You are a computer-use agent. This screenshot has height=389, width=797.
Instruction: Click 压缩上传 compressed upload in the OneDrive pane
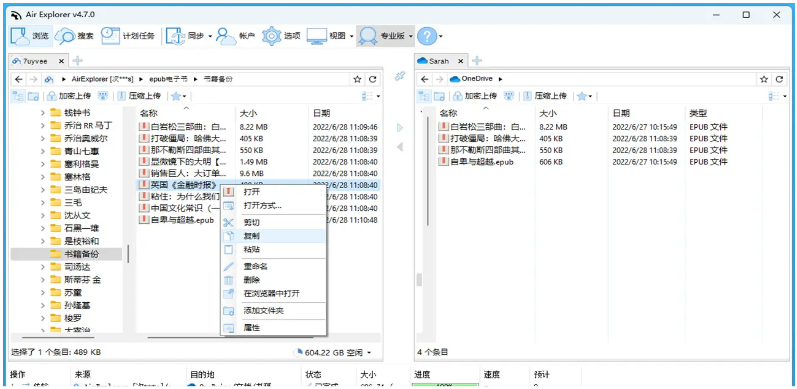coord(545,96)
